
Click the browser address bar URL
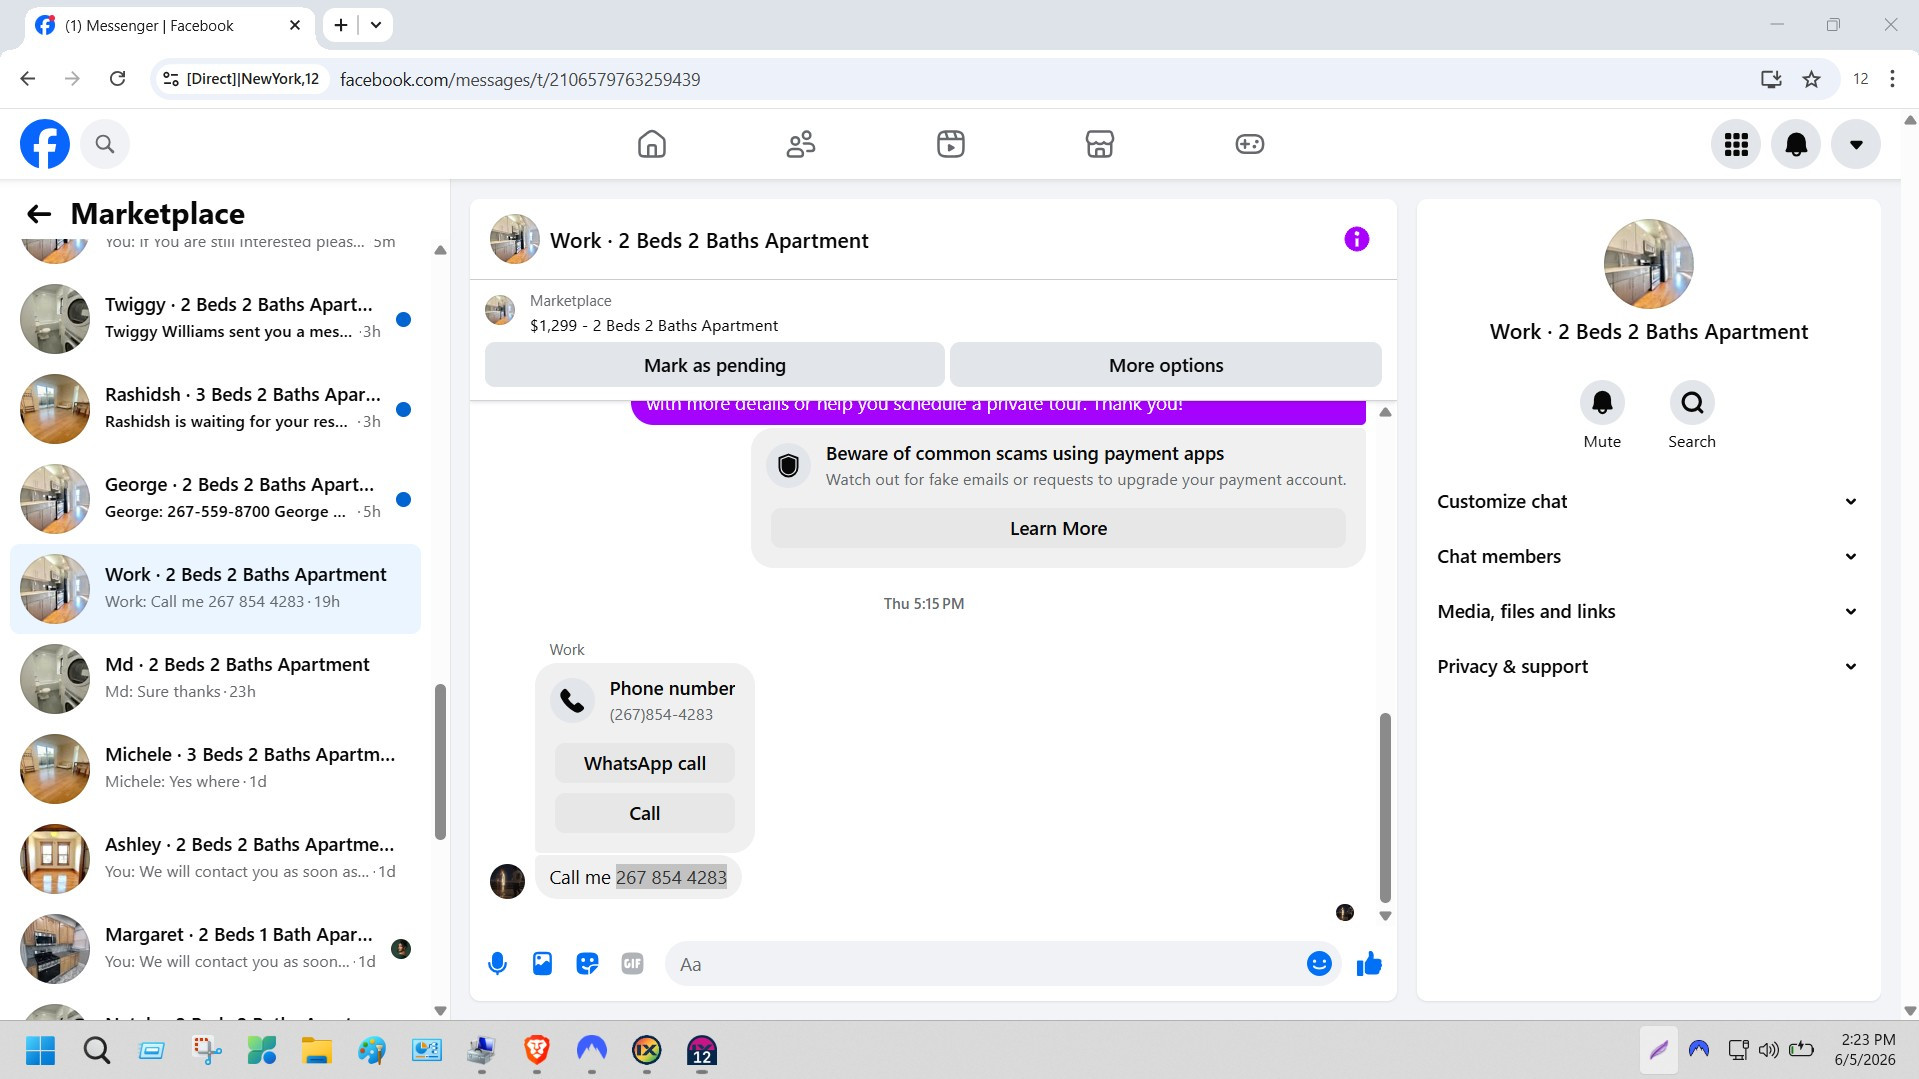pos(520,79)
